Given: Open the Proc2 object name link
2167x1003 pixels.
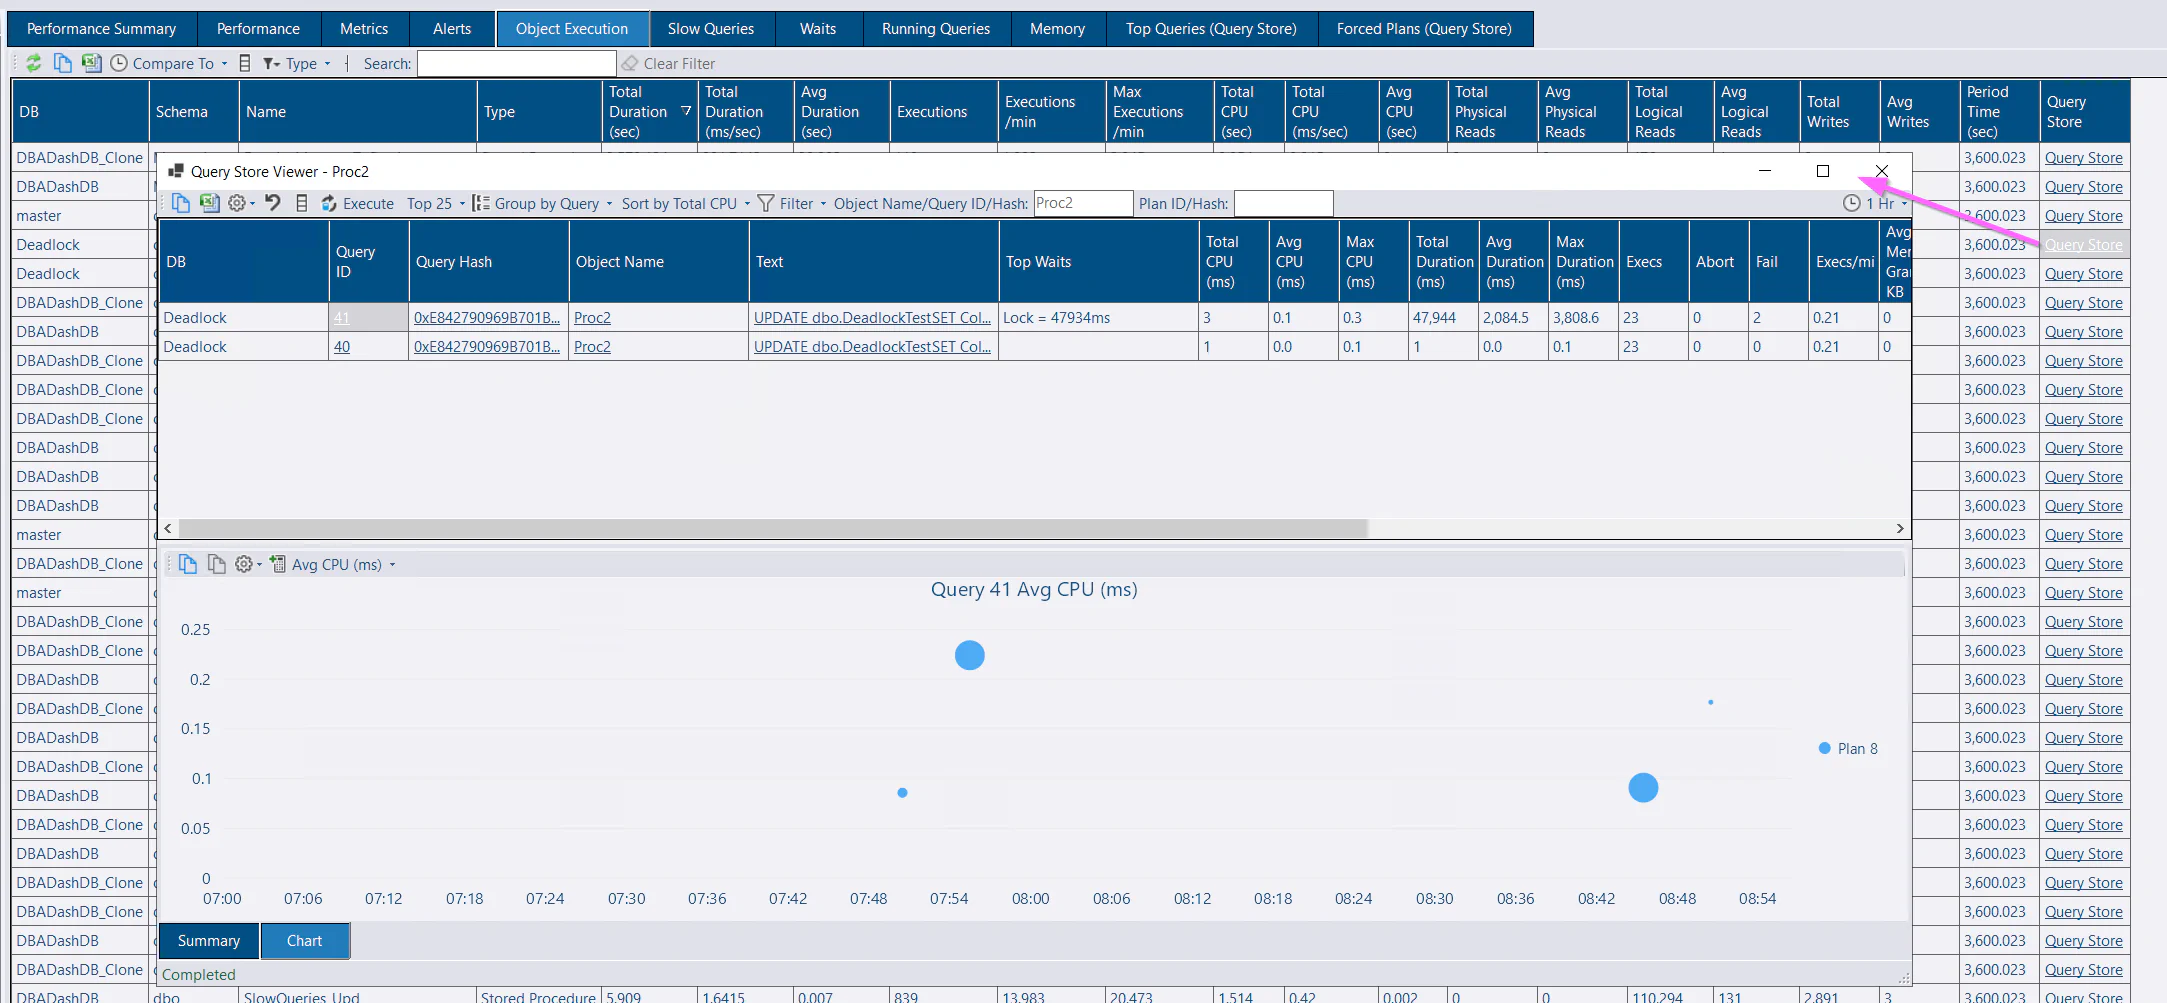Looking at the screenshot, I should click(592, 317).
